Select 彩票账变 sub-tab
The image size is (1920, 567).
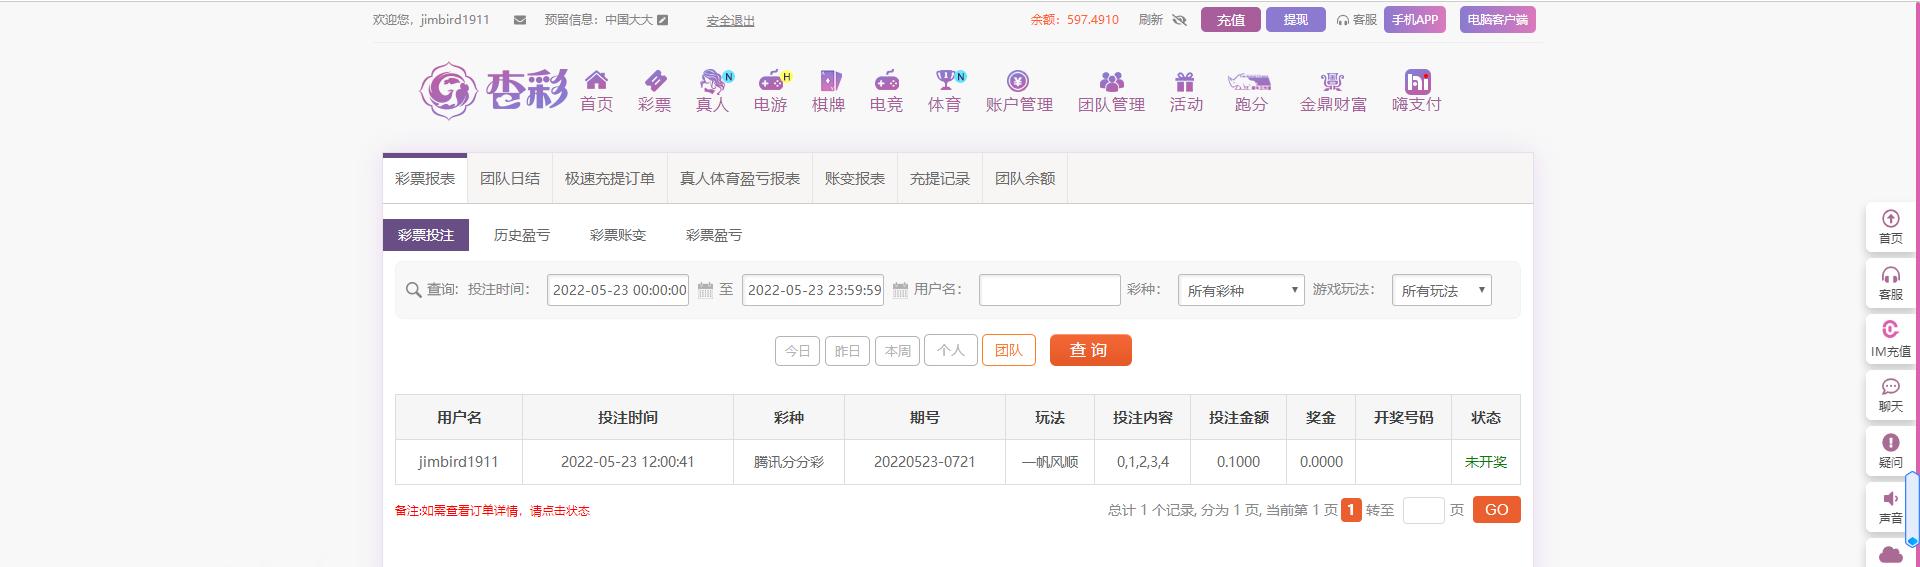point(618,235)
